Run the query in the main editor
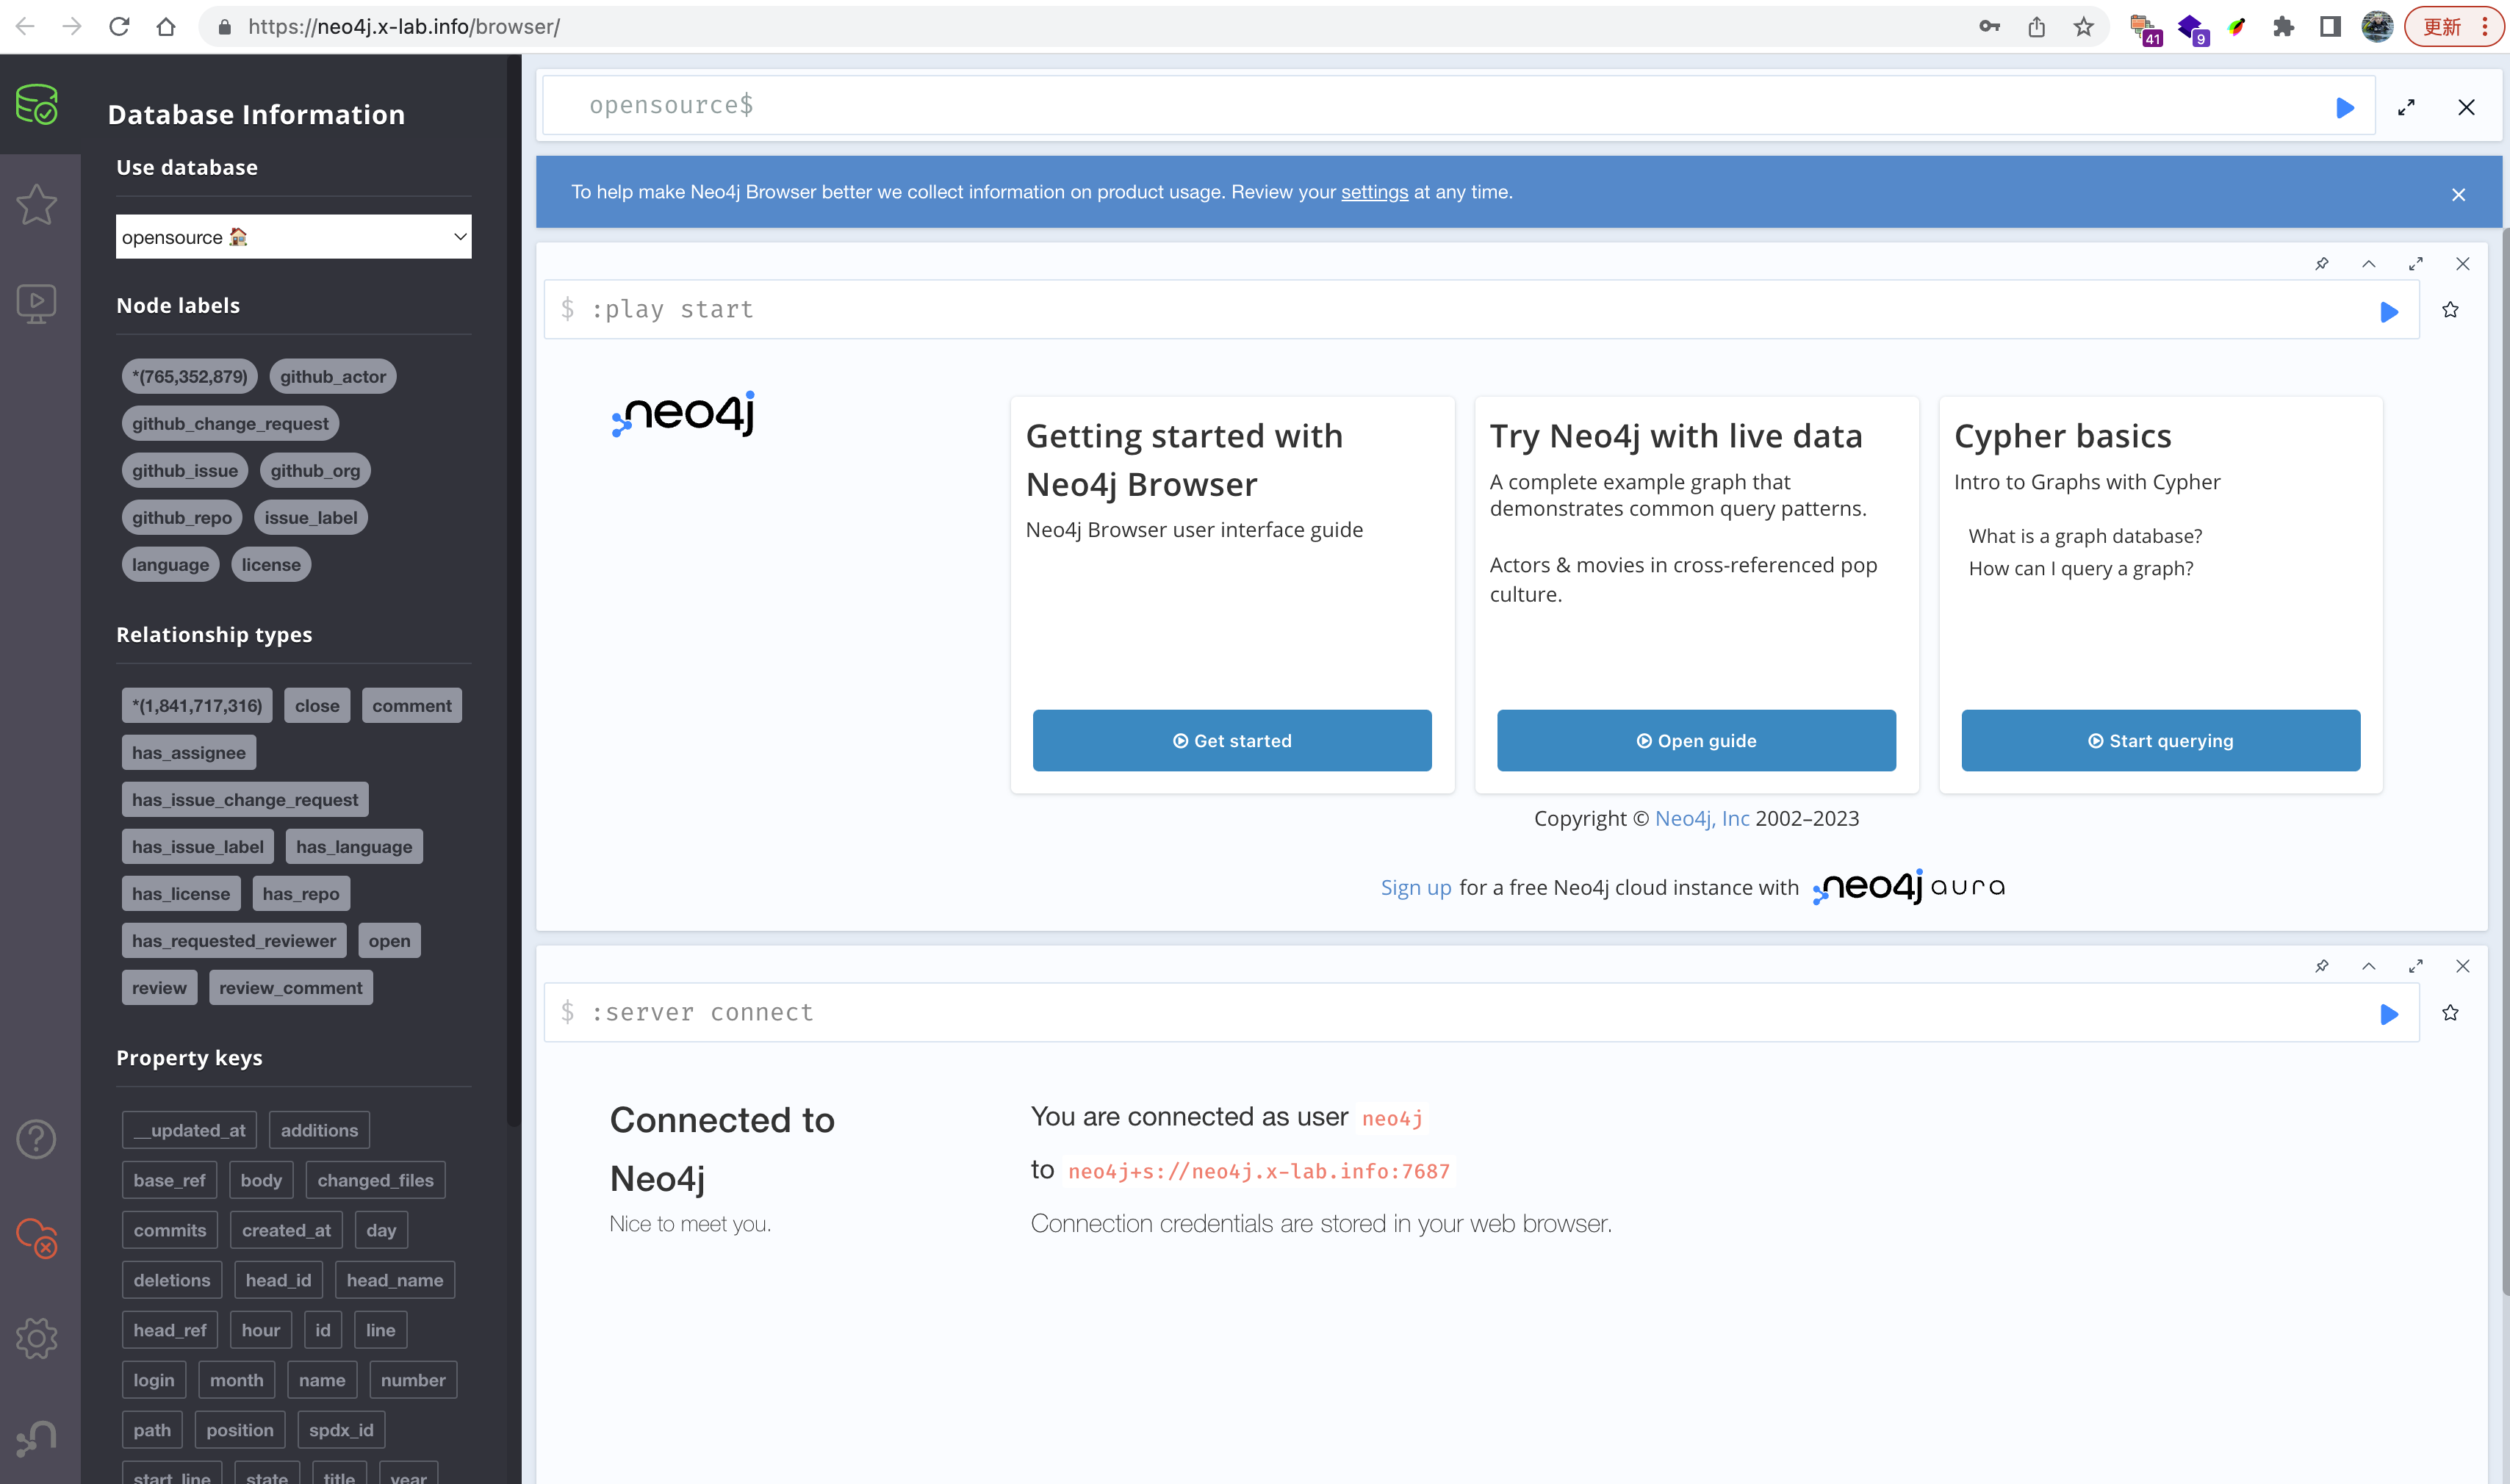Screen dimensions: 2510x1484 pos(2345,107)
